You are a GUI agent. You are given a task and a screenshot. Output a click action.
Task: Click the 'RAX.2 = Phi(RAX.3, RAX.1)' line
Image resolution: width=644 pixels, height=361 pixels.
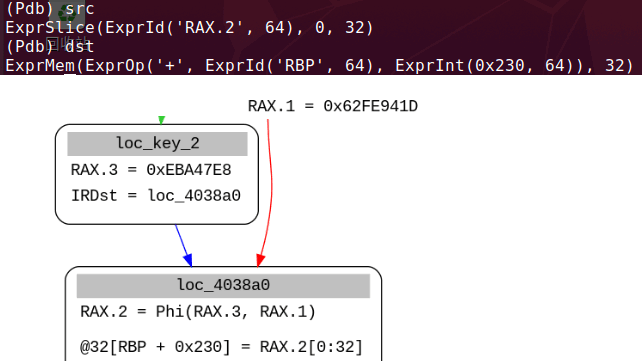coord(198,312)
